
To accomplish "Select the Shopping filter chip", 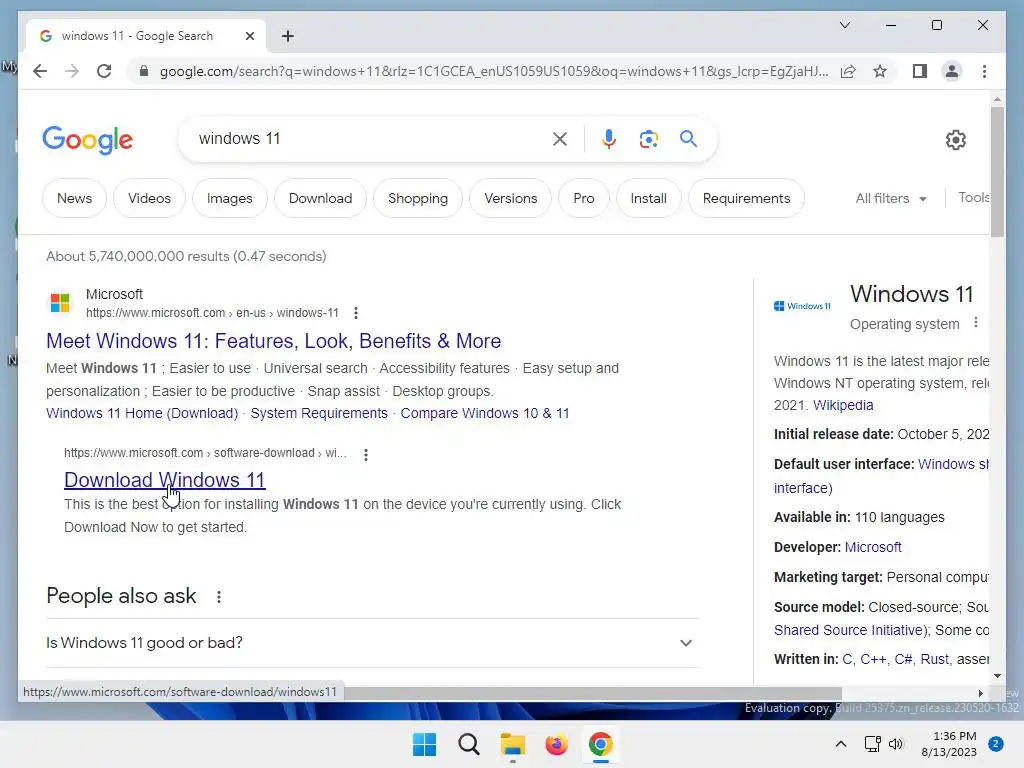I will [x=418, y=198].
